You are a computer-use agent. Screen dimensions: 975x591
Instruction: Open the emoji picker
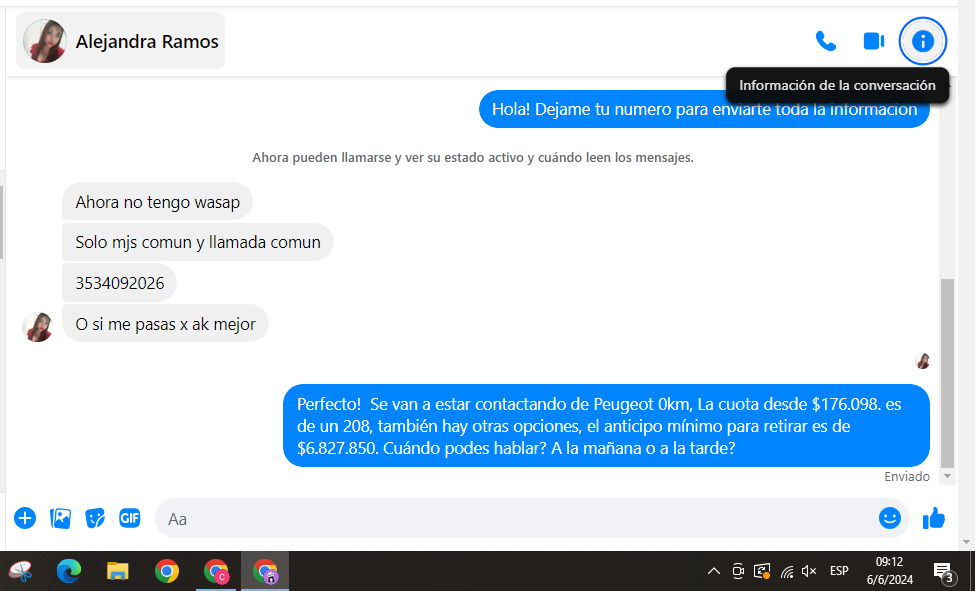point(889,518)
